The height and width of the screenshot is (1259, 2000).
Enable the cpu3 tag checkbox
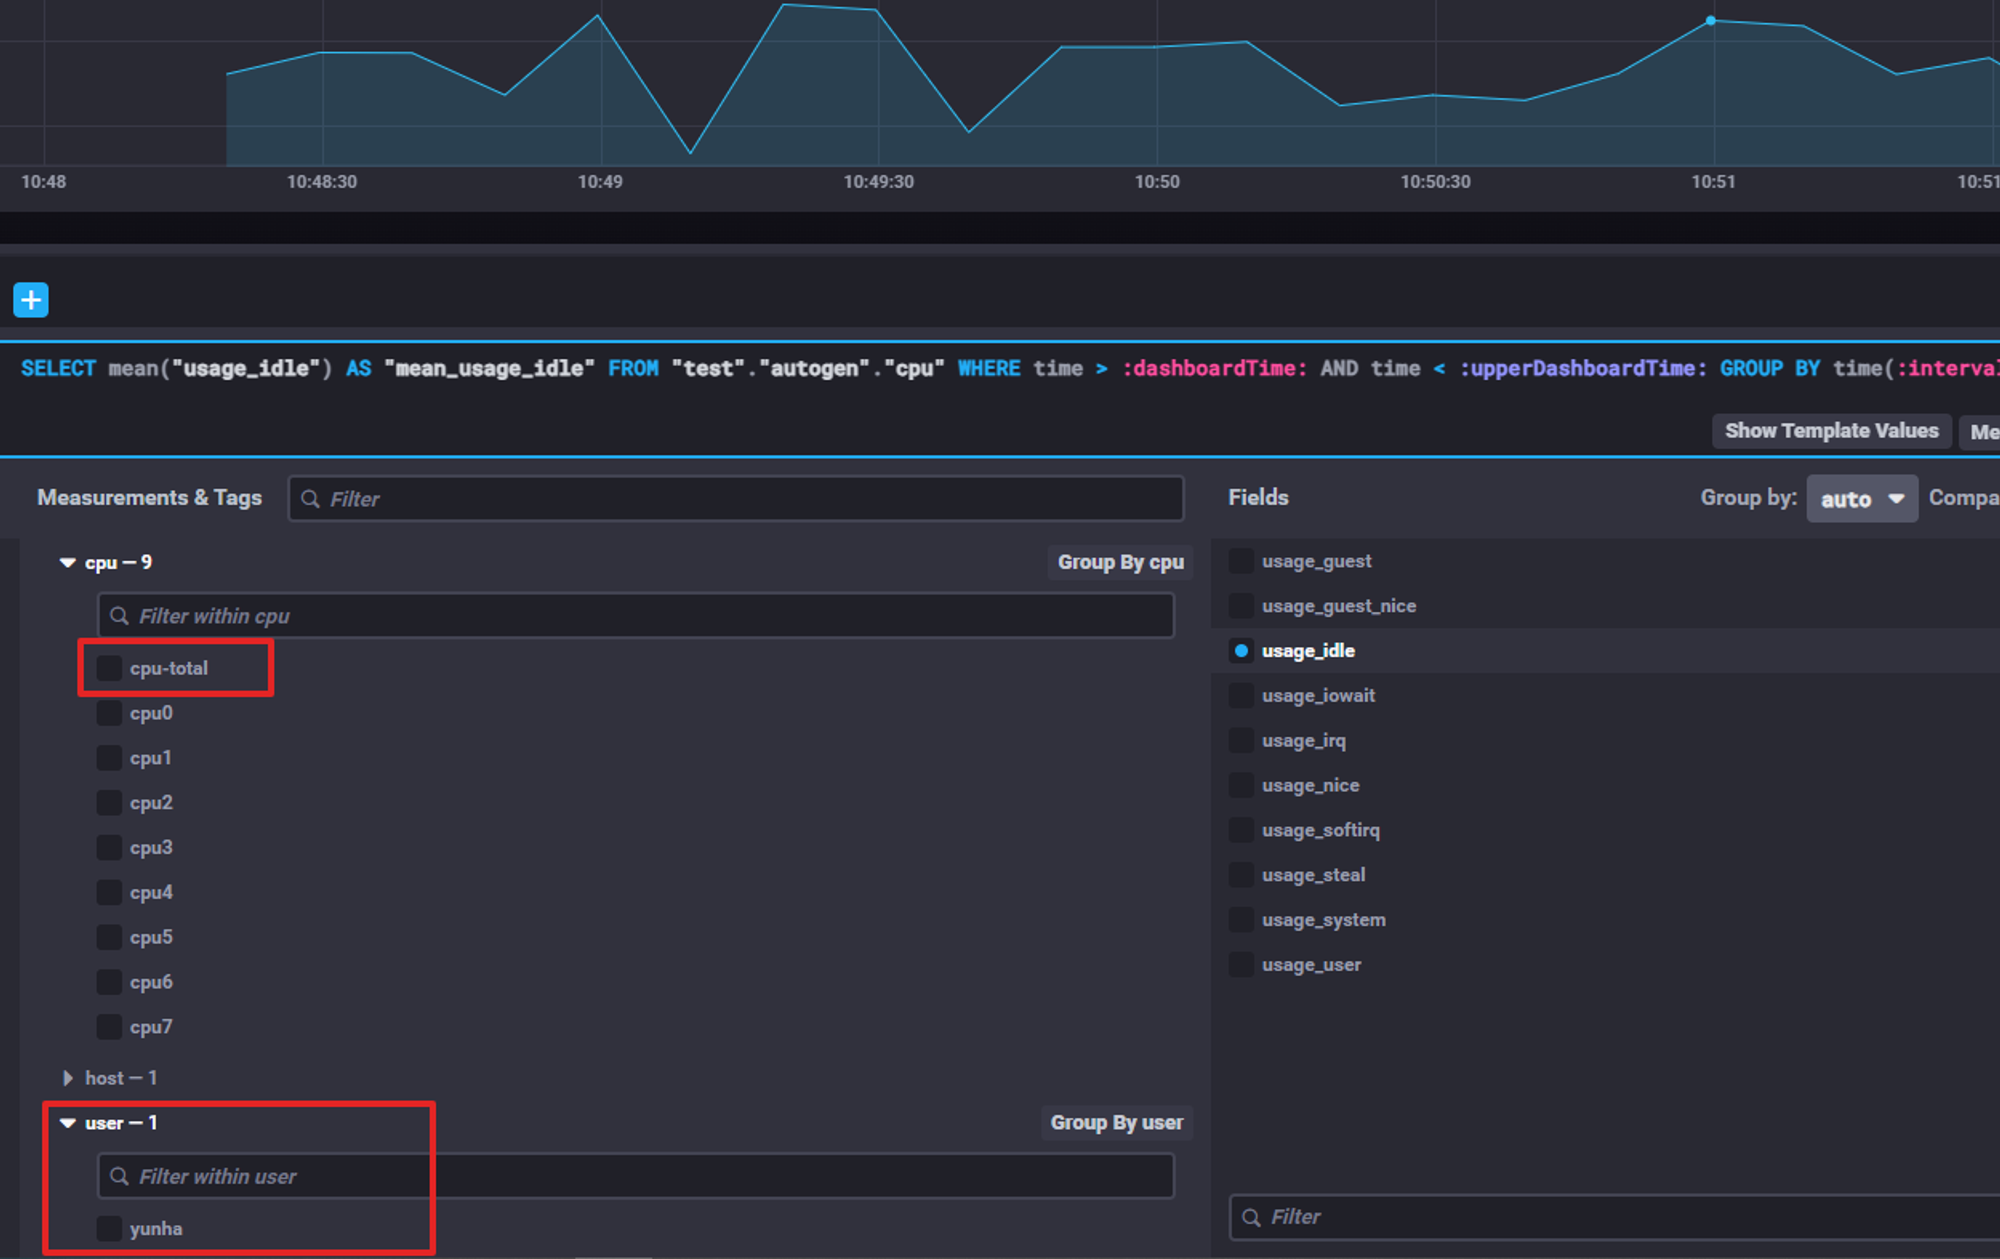tap(109, 848)
